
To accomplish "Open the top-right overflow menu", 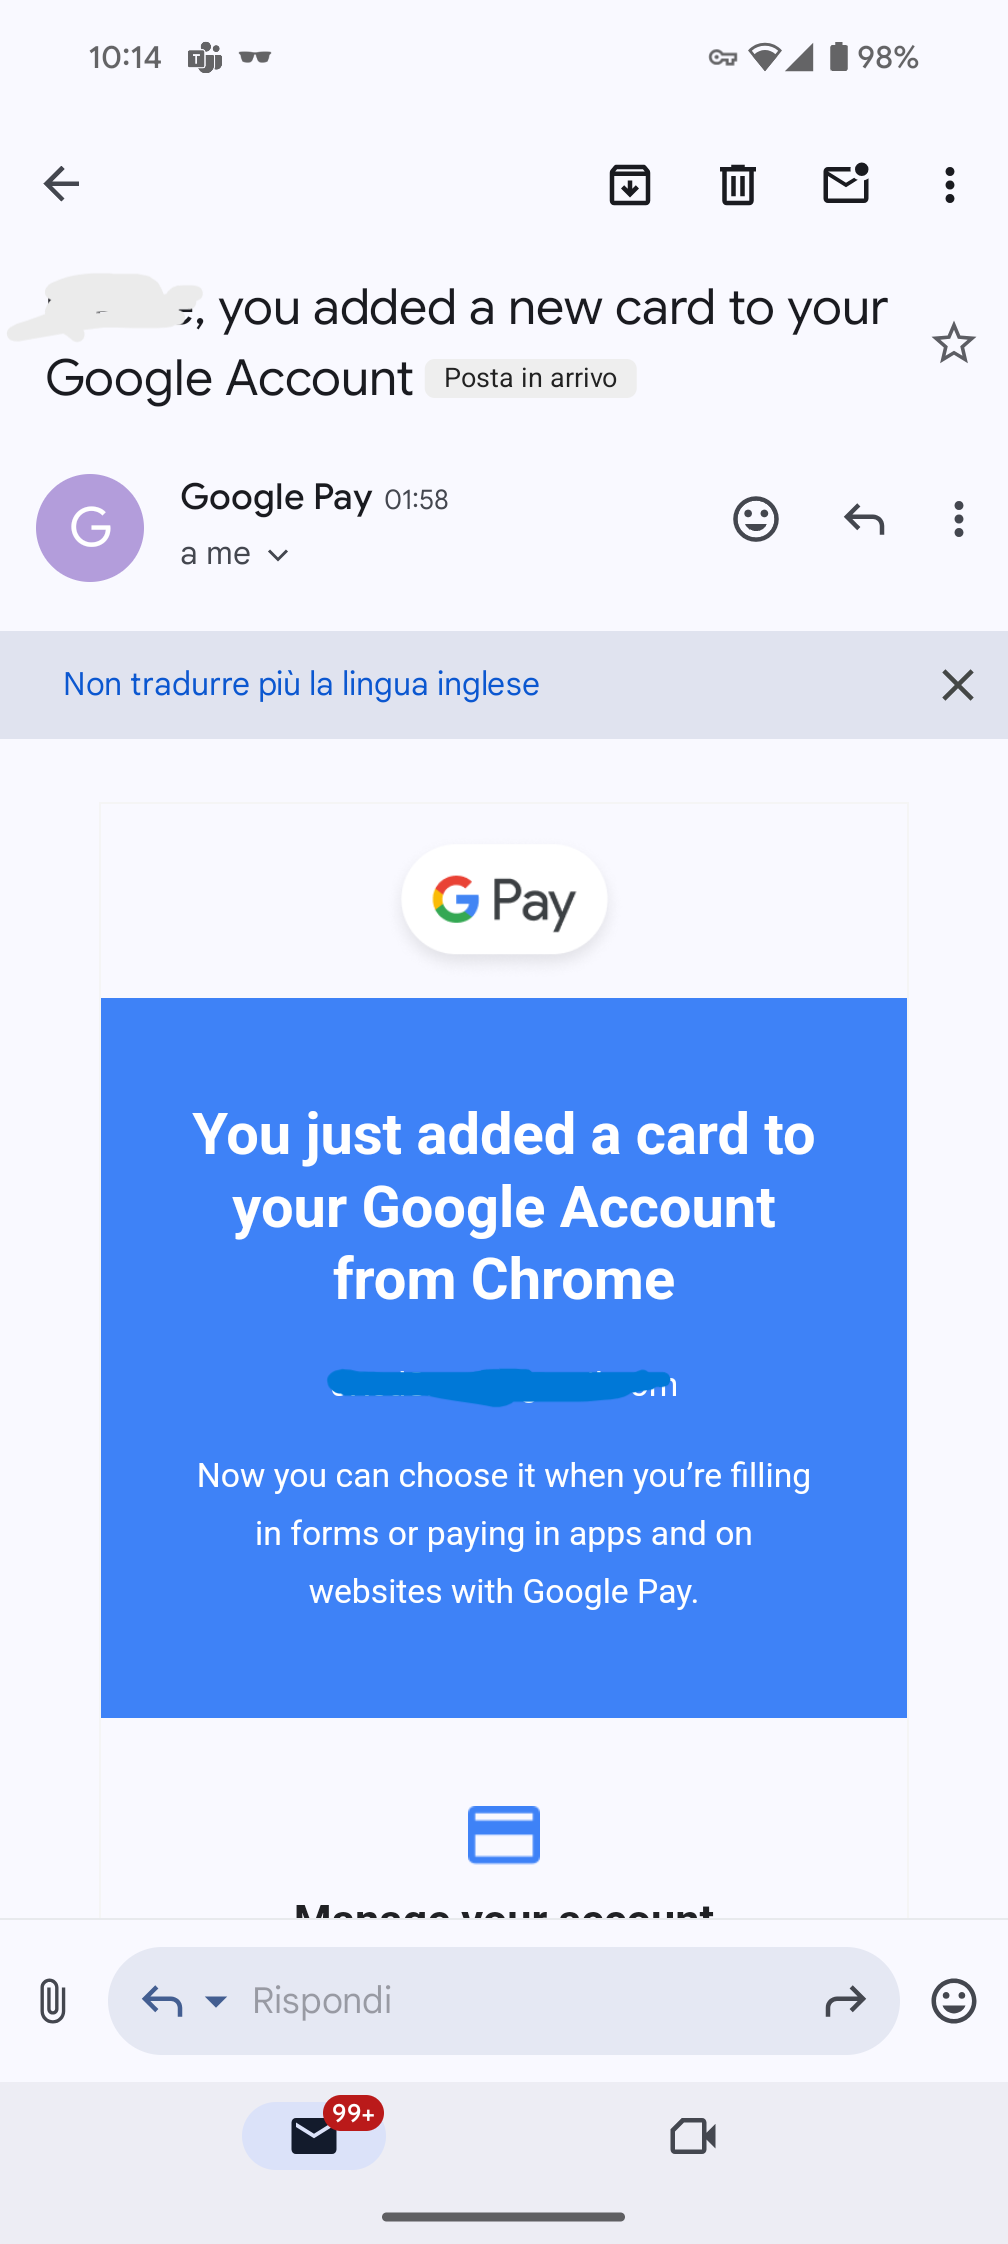I will 950,184.
